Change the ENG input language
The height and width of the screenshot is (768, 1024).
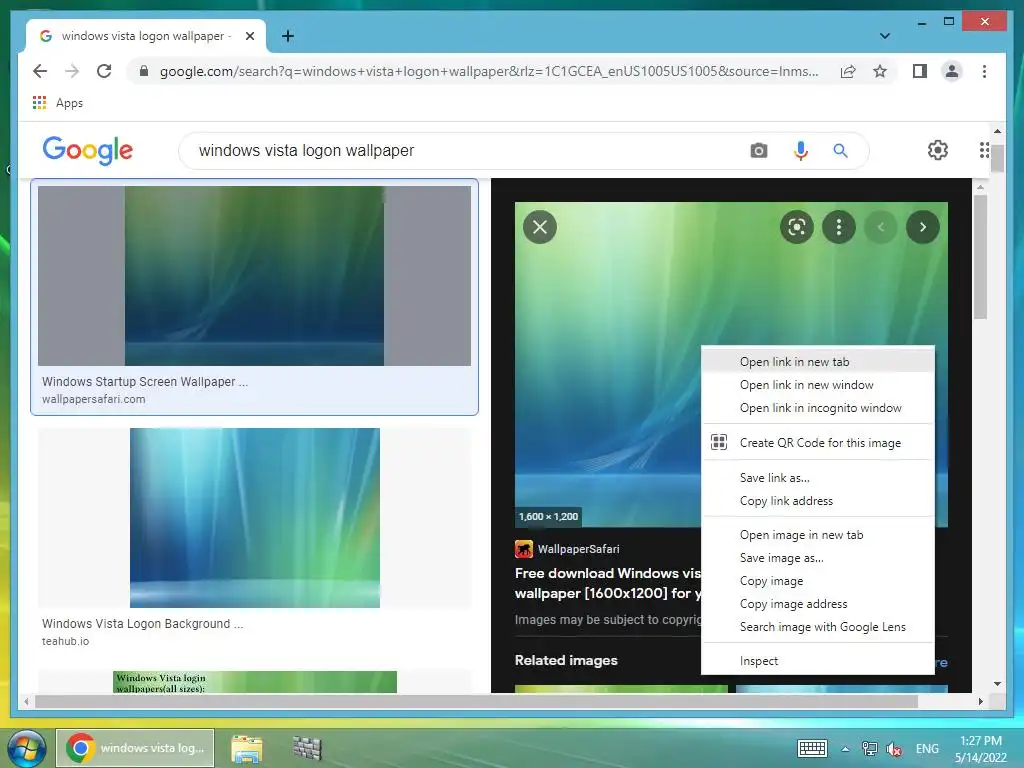(927, 749)
